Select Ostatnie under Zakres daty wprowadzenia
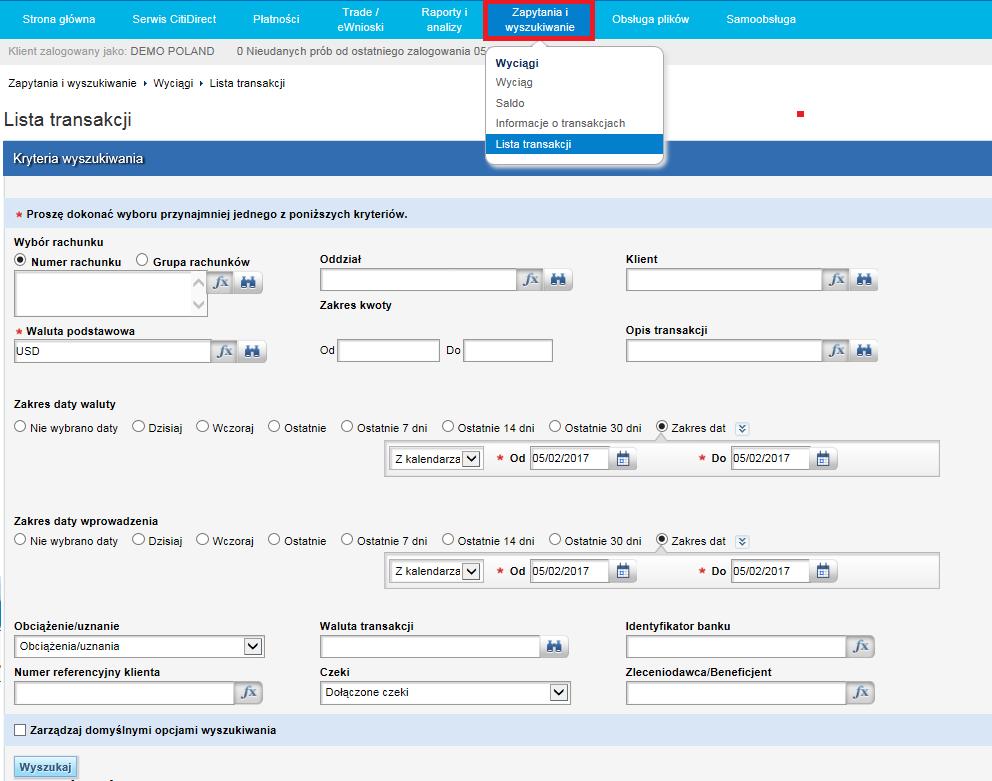 [x=274, y=539]
